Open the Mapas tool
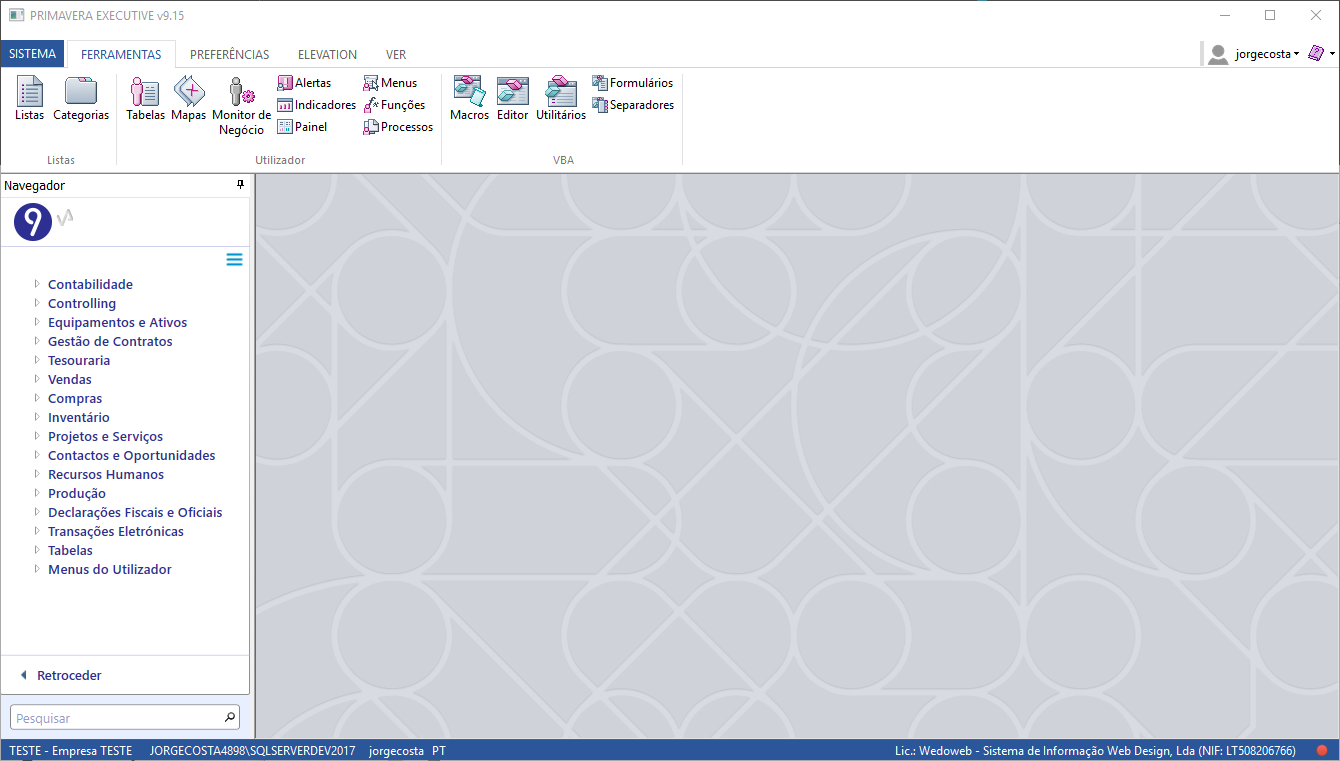Image resolution: width=1340 pixels, height=761 pixels. 188,99
